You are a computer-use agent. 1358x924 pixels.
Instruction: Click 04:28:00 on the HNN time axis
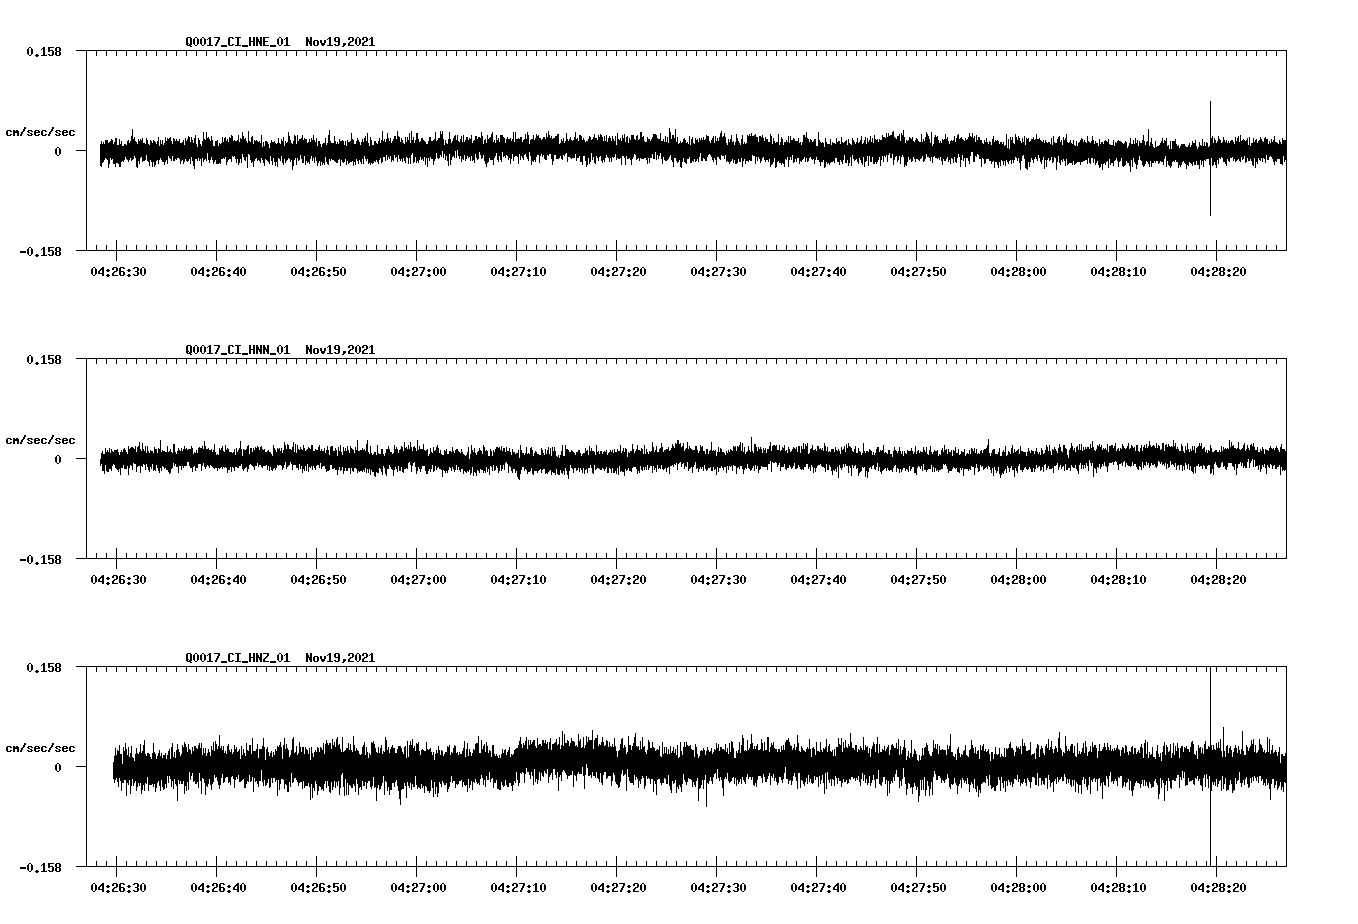coord(1018,579)
